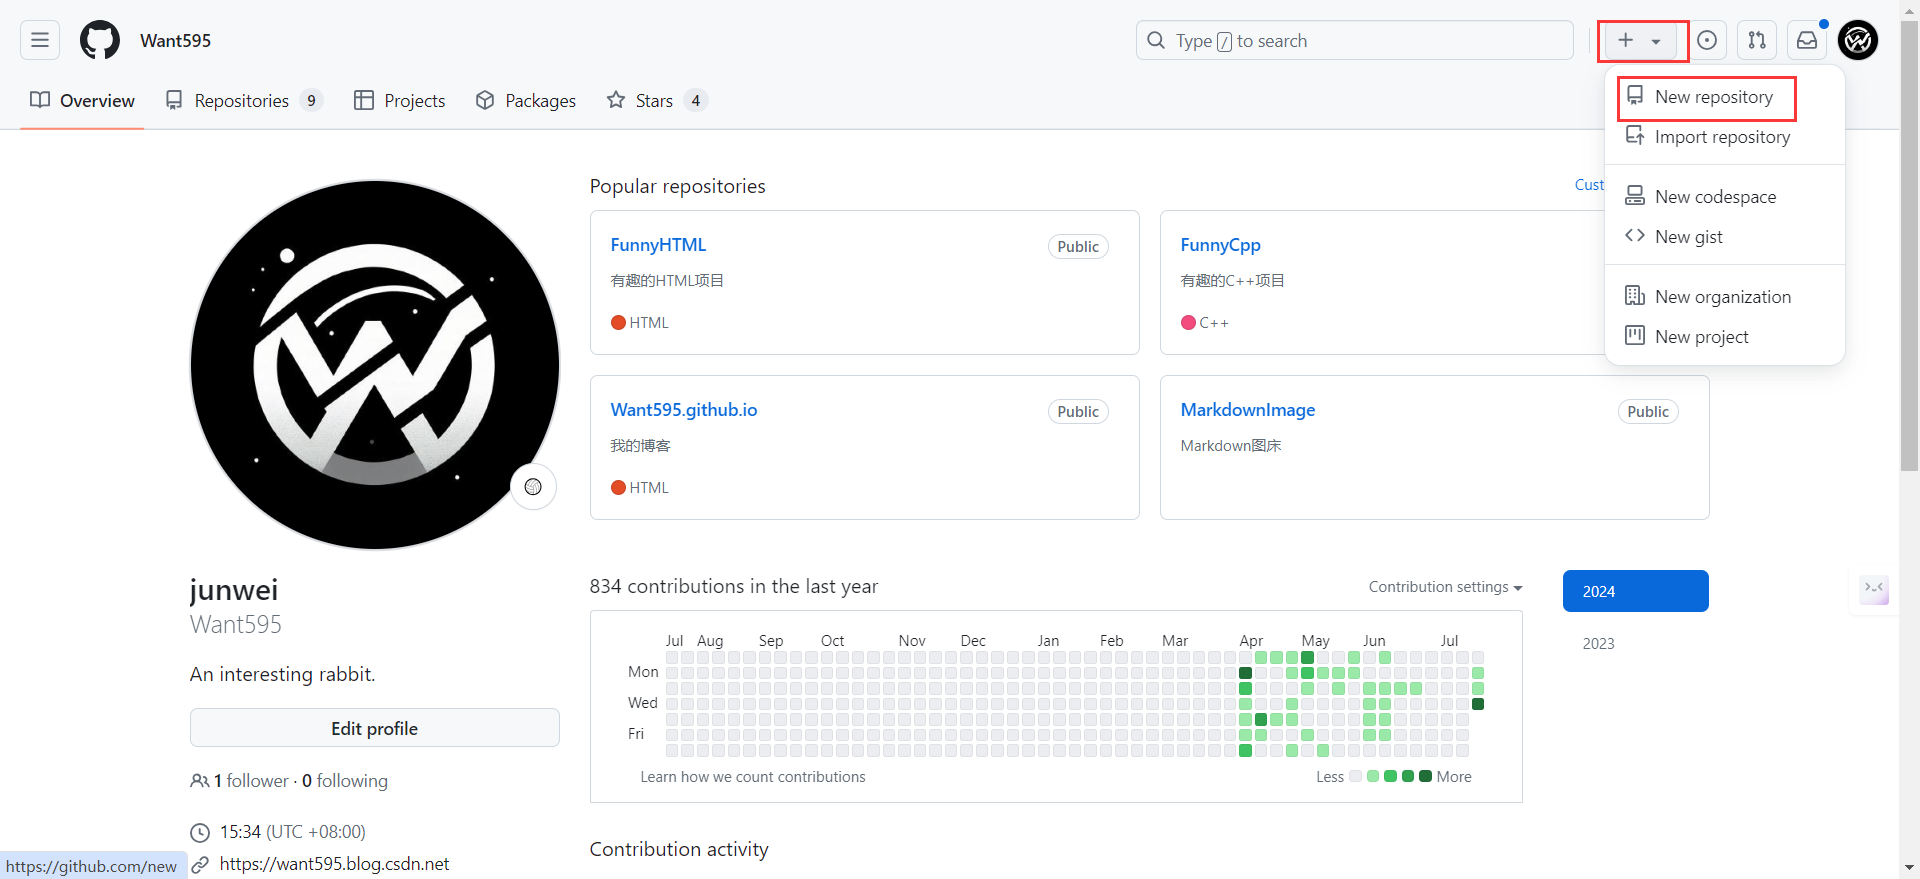Click the 'Popular repositories' heading
The height and width of the screenshot is (879, 1920).
tap(678, 186)
